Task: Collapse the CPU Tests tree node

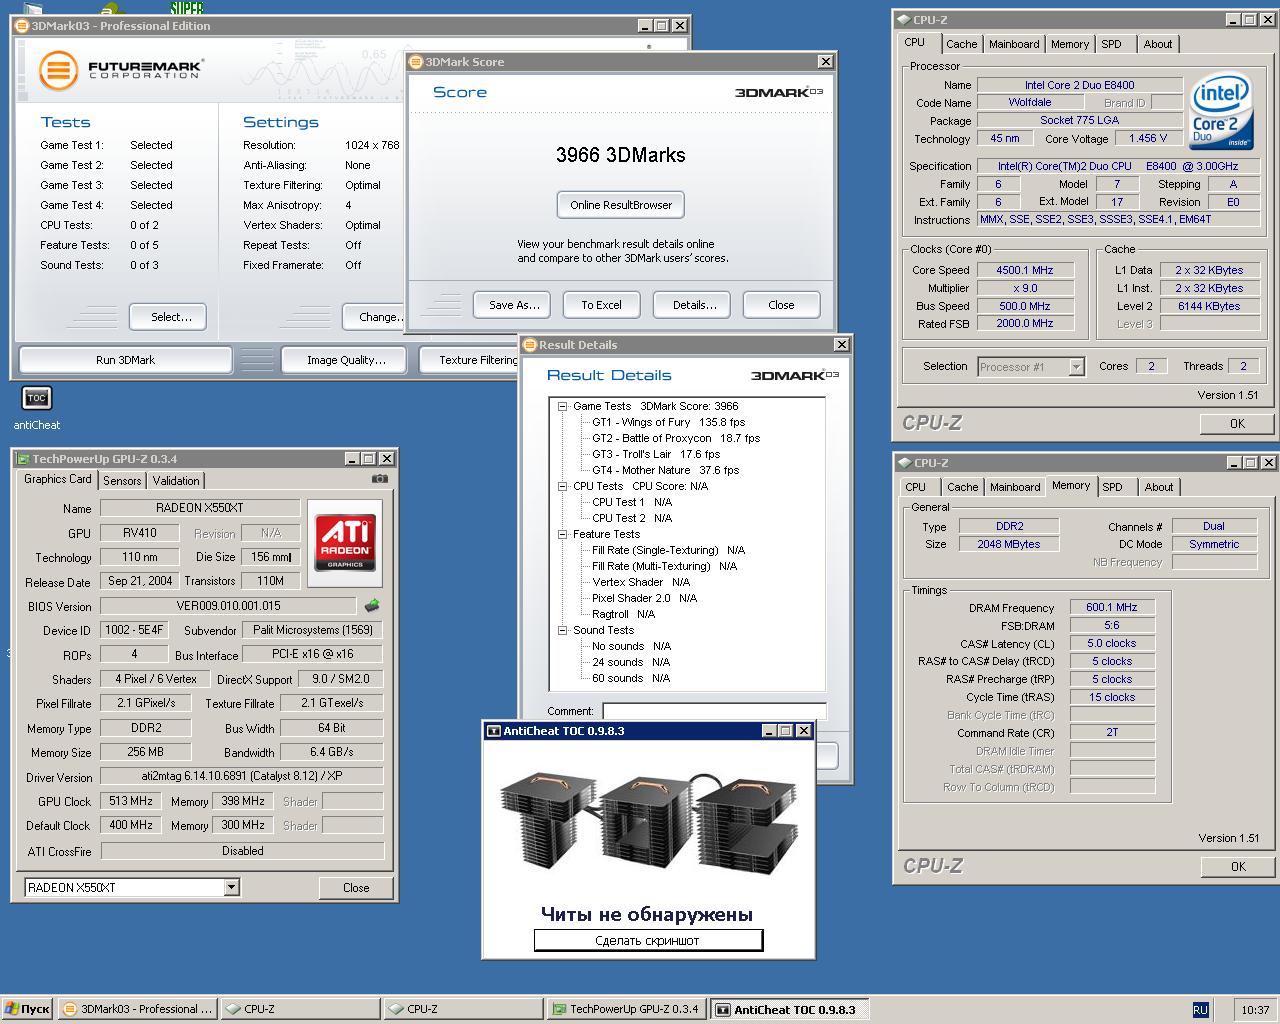Action: pyautogui.click(x=563, y=486)
